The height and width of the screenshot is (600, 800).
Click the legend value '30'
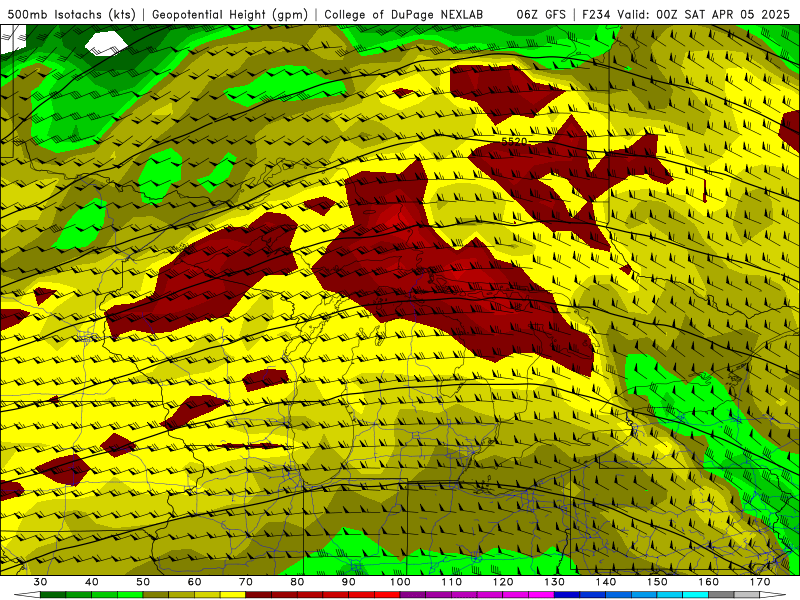tap(40, 582)
